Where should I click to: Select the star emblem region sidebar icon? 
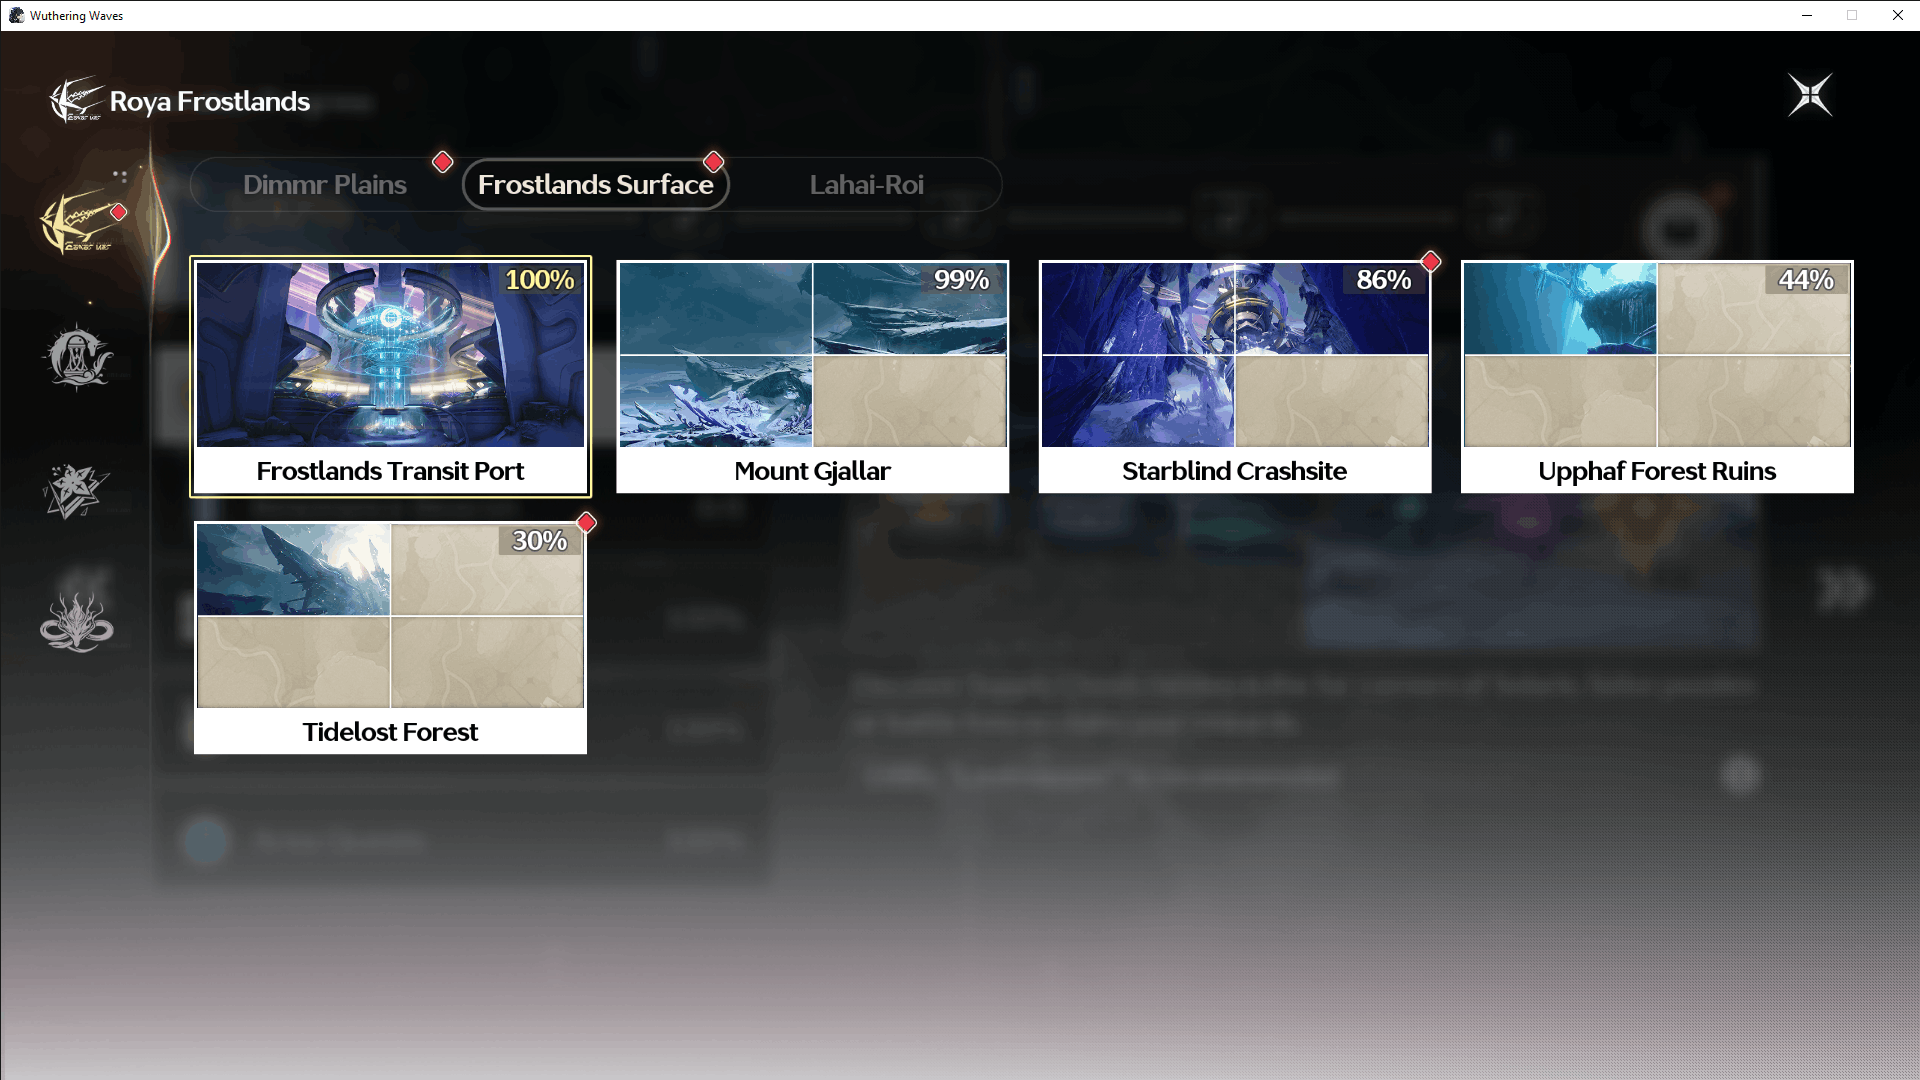pyautogui.click(x=75, y=491)
